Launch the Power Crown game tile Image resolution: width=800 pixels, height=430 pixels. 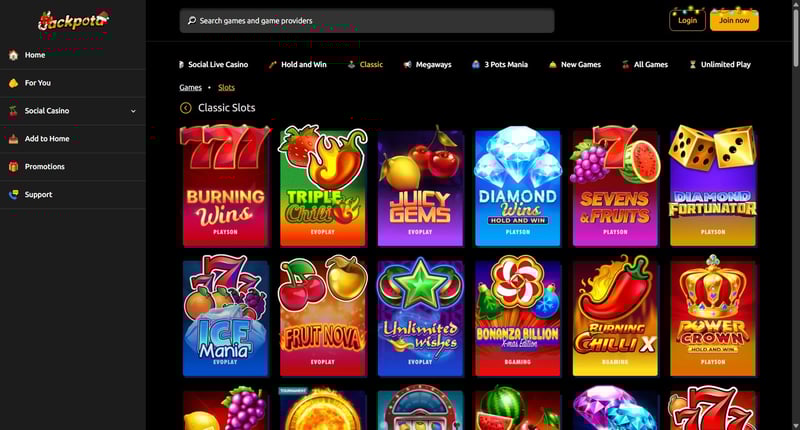[713, 316]
